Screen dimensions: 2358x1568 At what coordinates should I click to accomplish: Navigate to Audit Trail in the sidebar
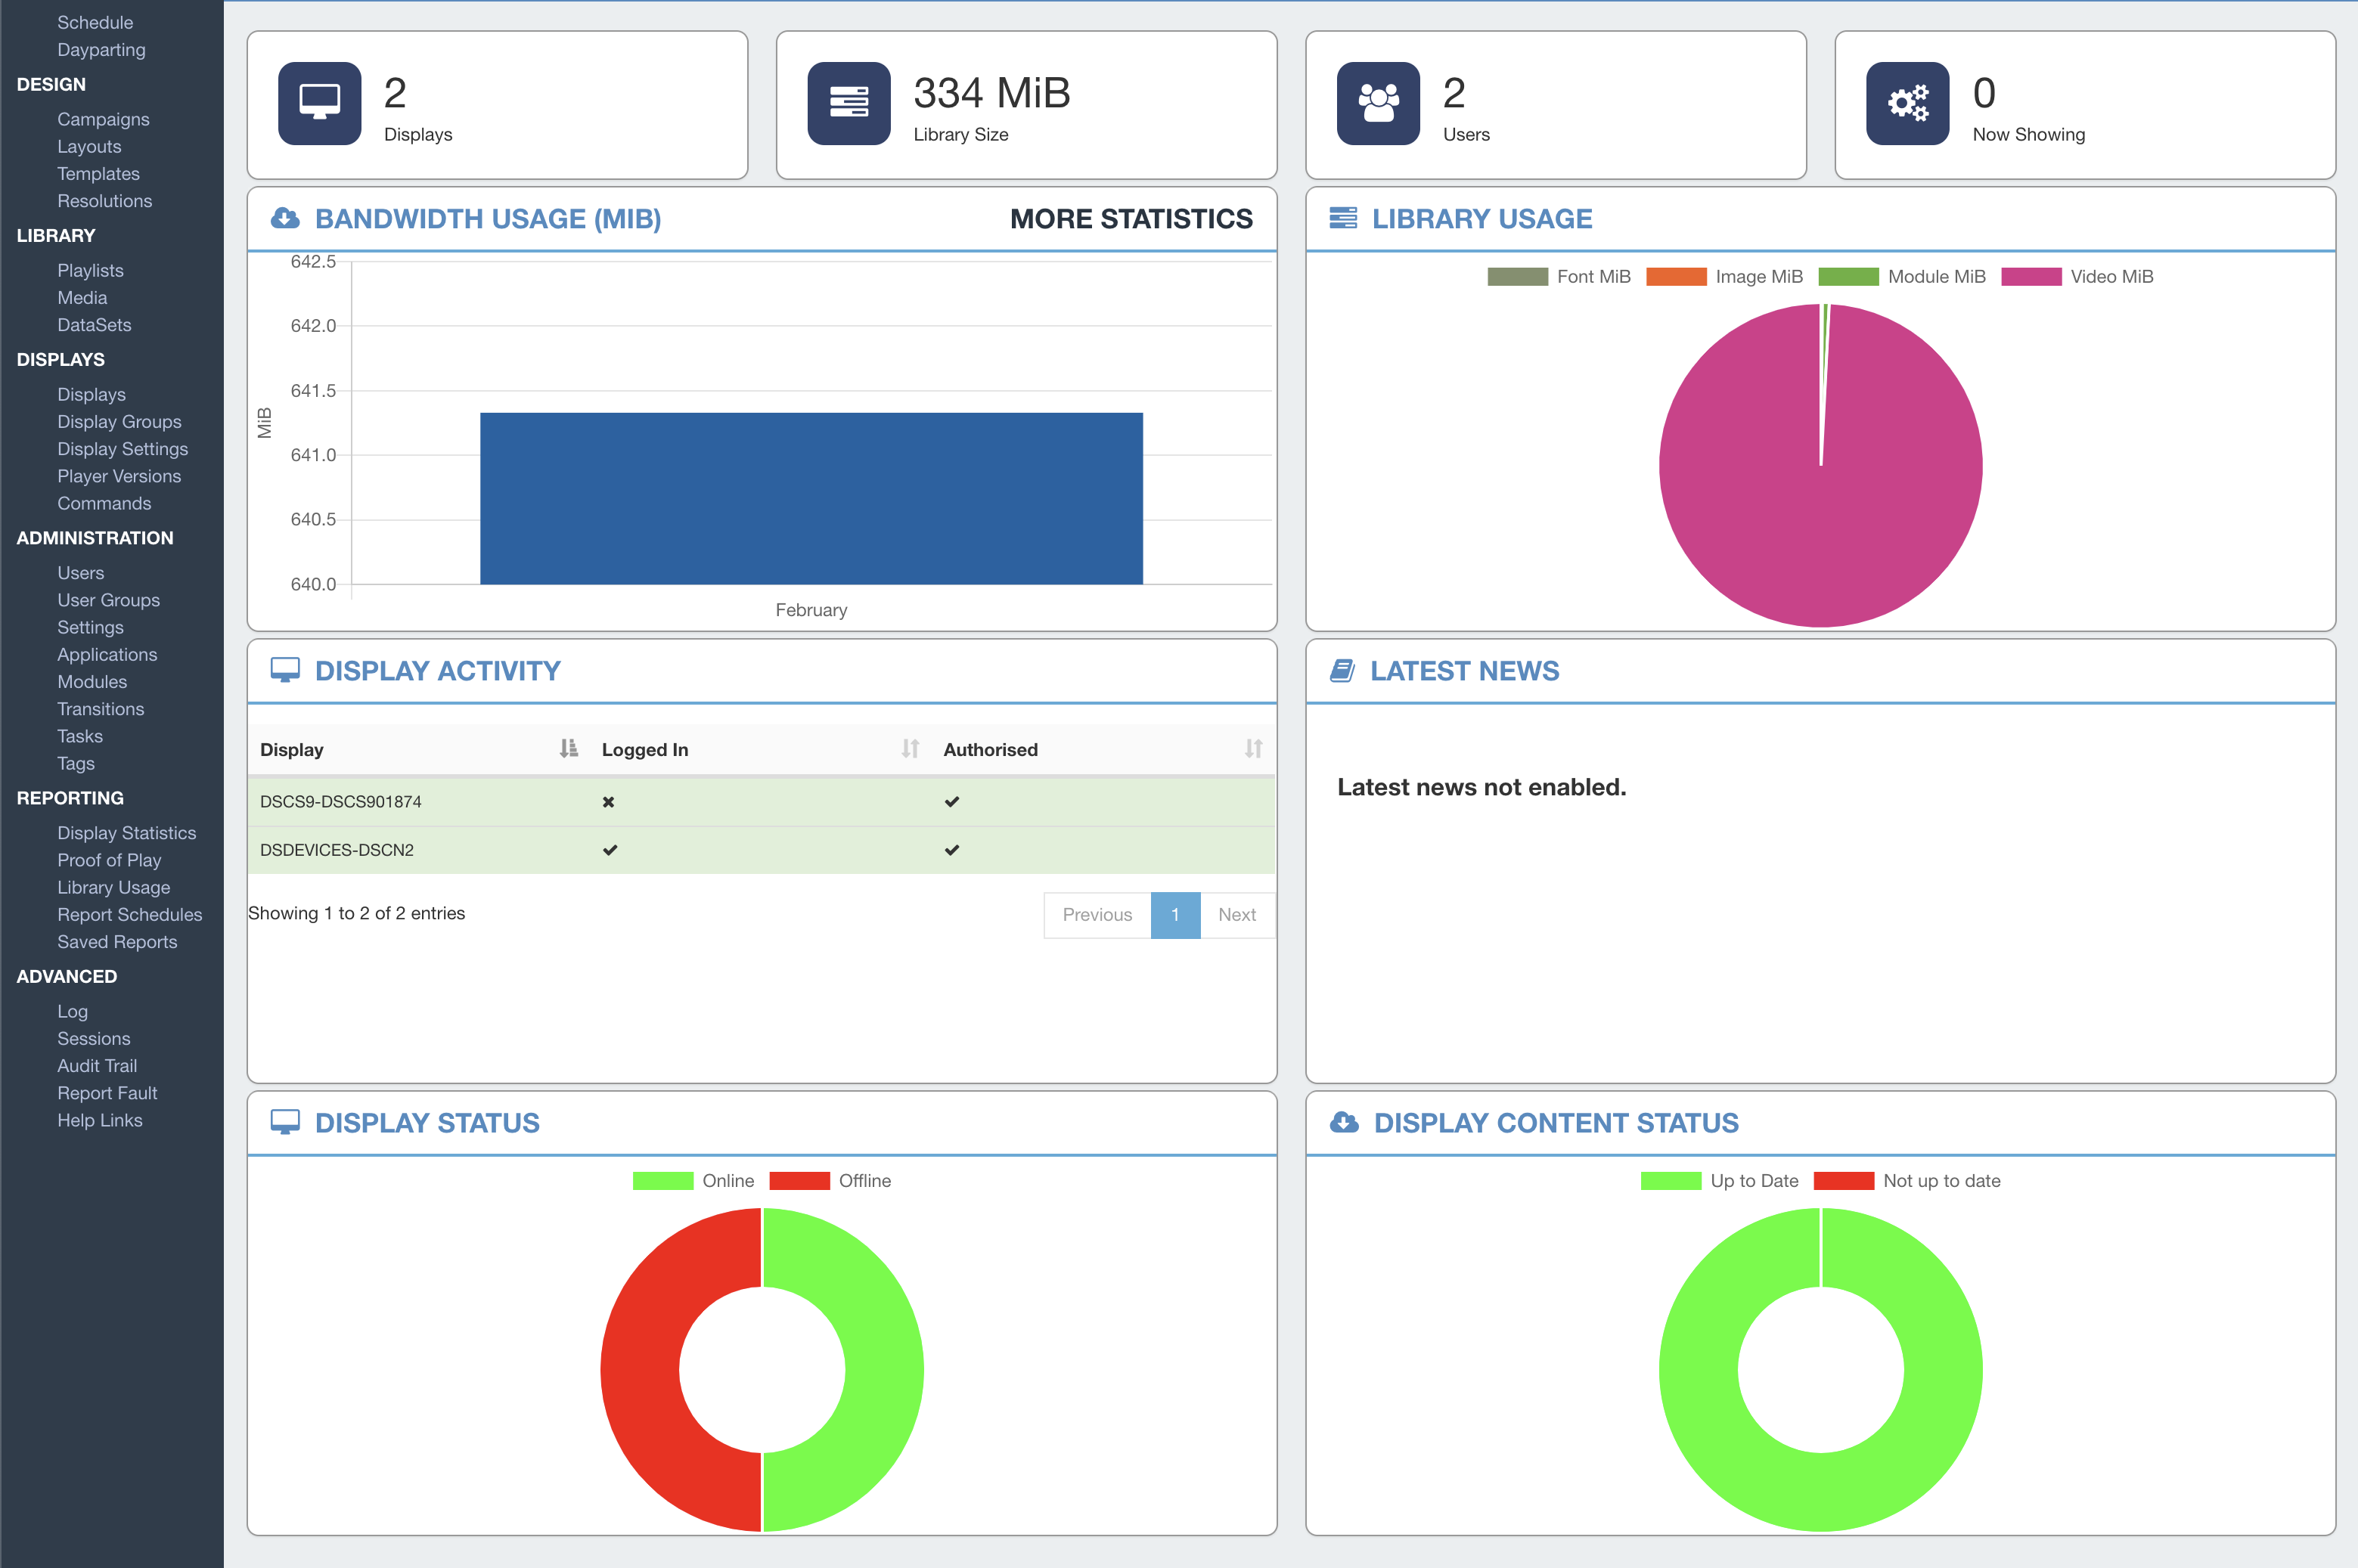click(96, 1065)
